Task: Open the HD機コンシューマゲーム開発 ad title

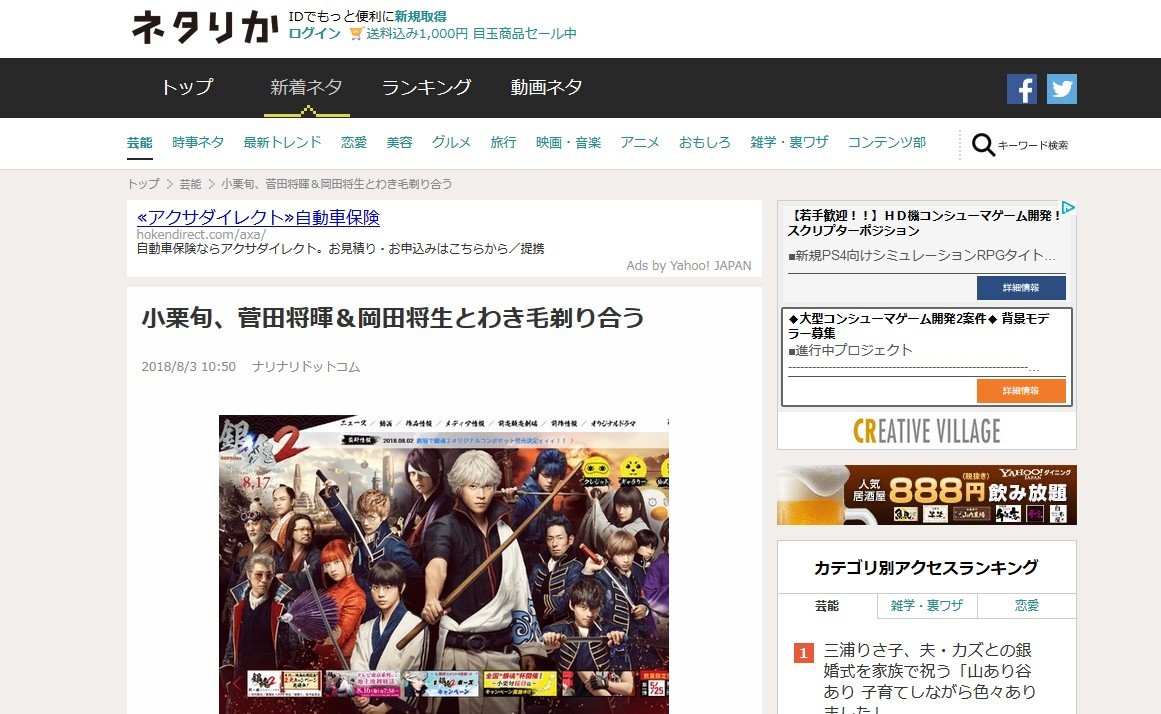Action: [924, 223]
